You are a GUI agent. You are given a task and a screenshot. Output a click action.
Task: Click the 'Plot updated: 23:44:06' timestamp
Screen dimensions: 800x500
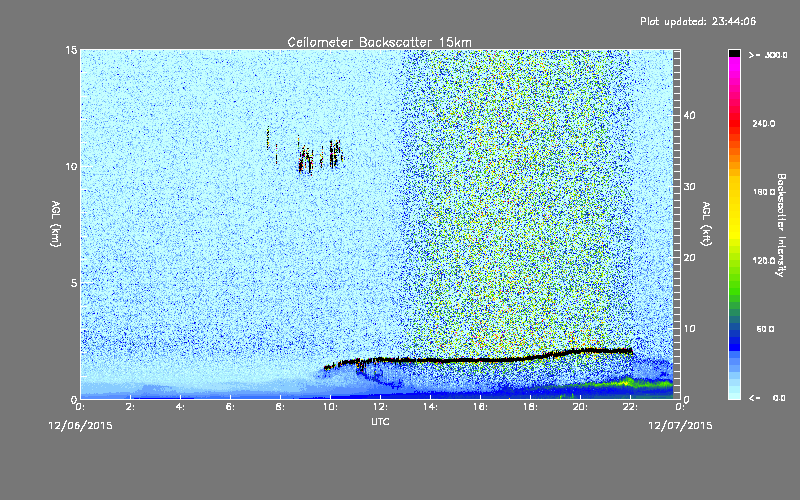click(698, 21)
